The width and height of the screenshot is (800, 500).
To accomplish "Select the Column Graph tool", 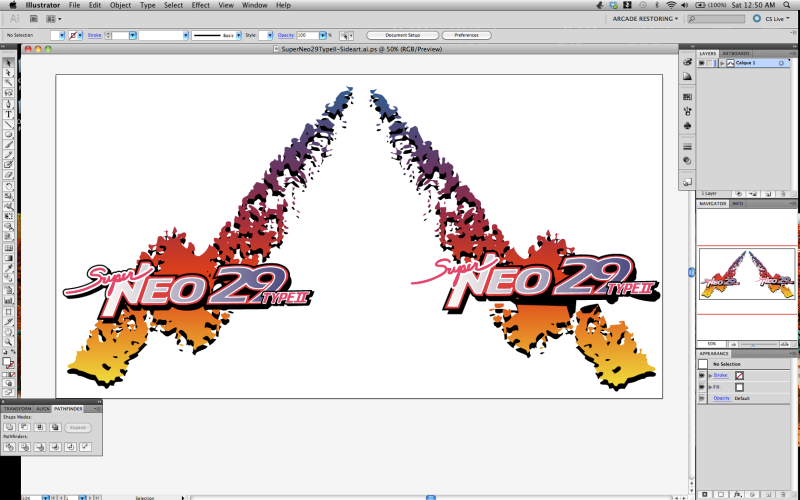I will (x=8, y=300).
